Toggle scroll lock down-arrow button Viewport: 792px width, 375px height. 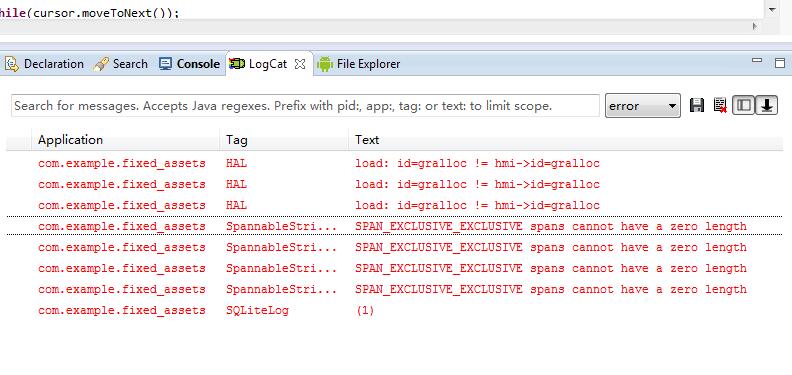tap(766, 105)
